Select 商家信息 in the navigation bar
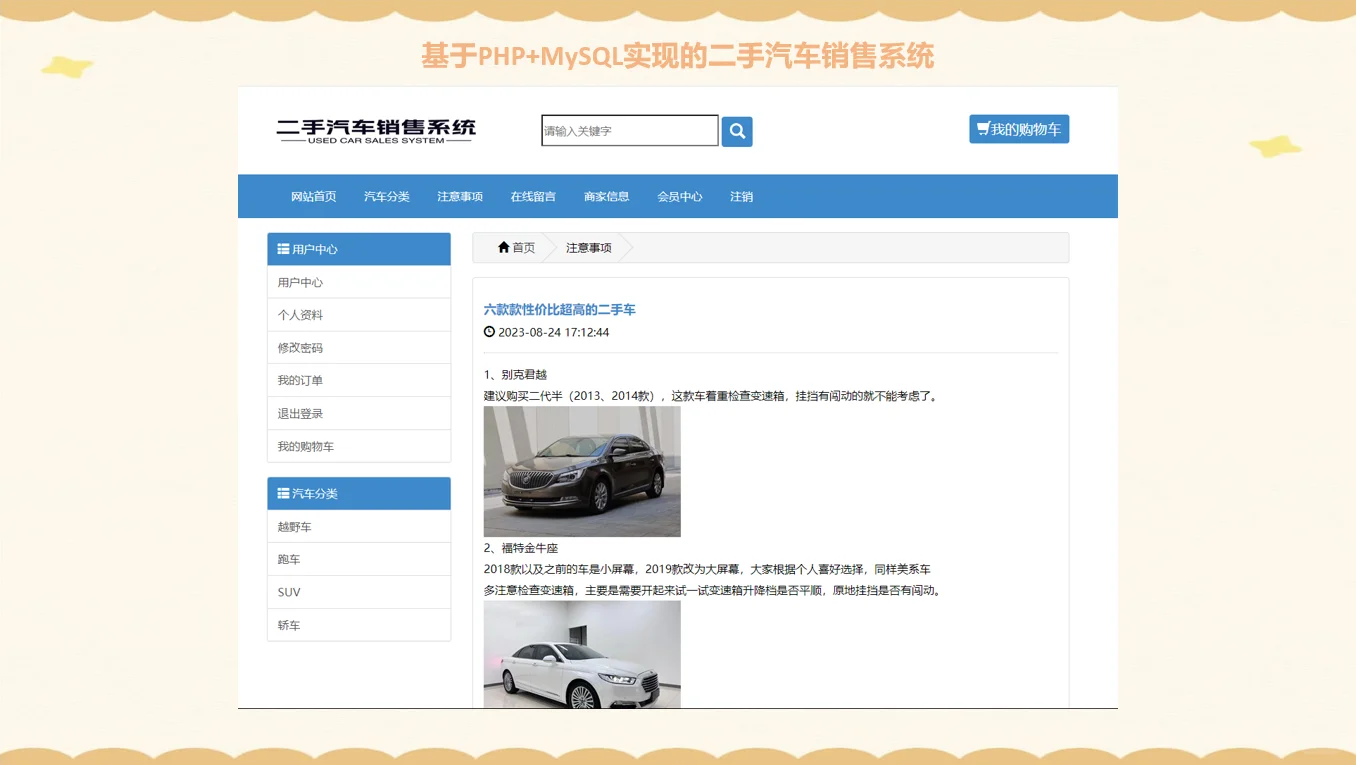Image resolution: width=1356 pixels, height=765 pixels. tap(607, 196)
